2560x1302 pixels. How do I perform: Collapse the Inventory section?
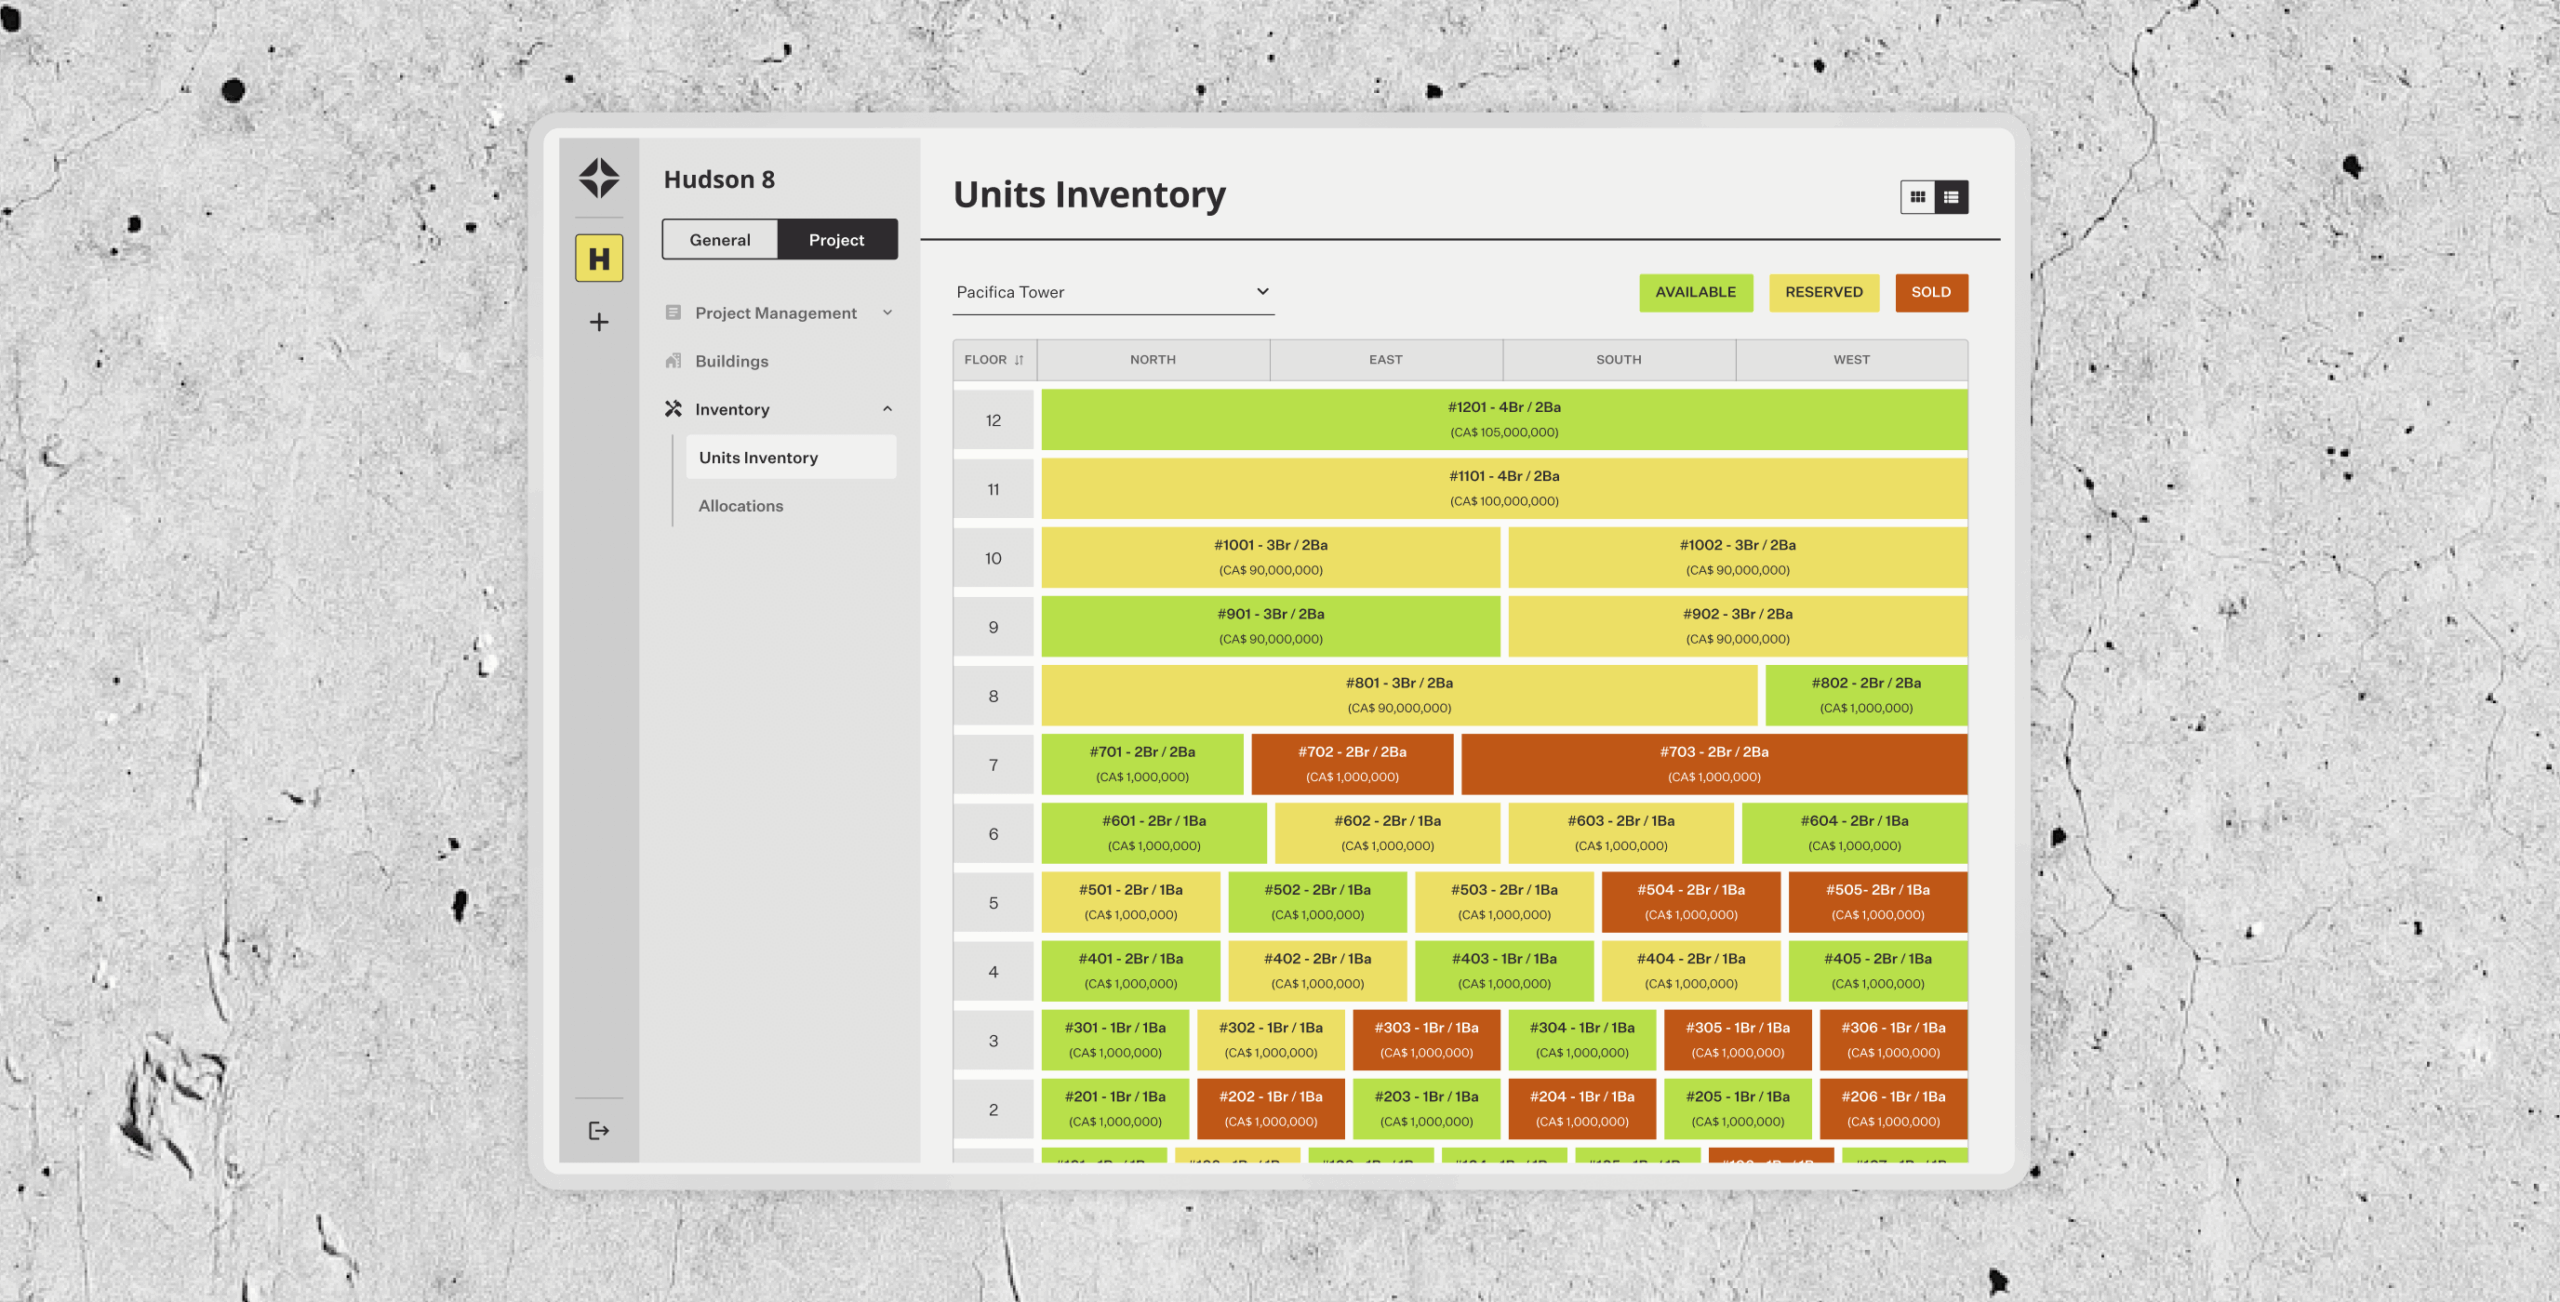(886, 408)
